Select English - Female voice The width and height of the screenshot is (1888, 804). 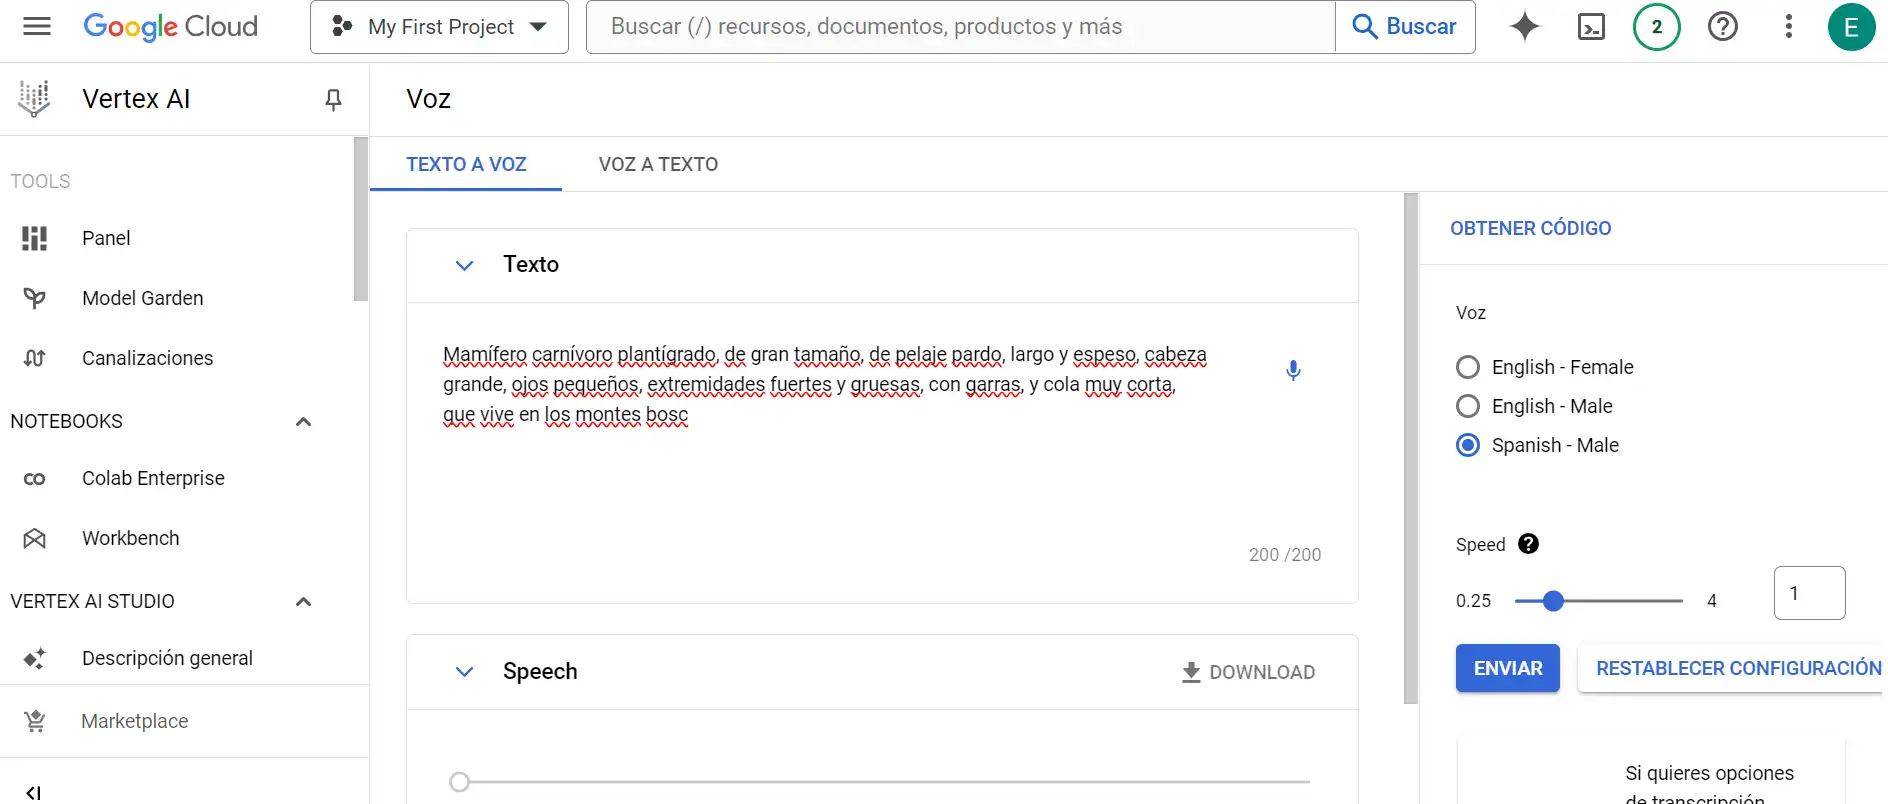pyautogui.click(x=1468, y=367)
